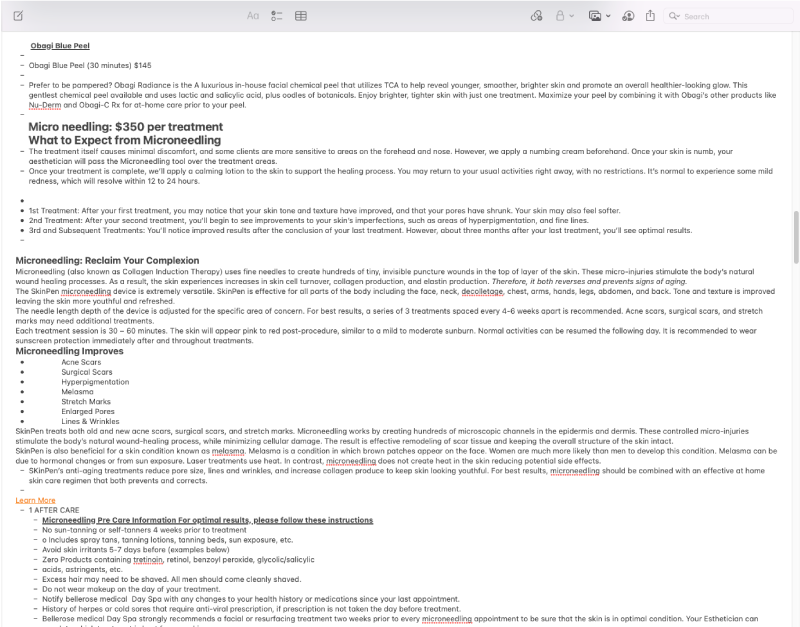The image size is (800, 627).
Task: Click 'SKinPen's anti-aging treatments' dash paragraph
Action: pos(396,475)
